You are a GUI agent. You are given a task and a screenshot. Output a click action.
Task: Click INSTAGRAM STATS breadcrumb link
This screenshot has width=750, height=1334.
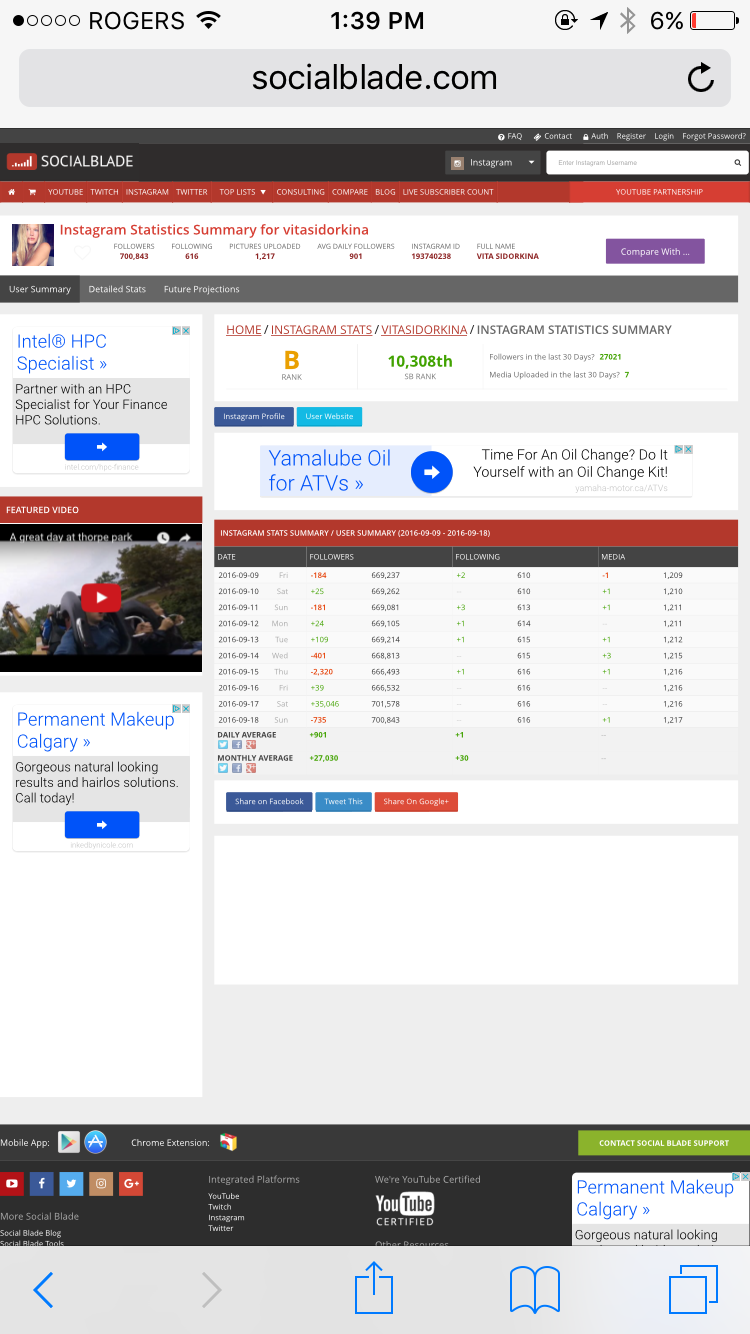tap(321, 329)
